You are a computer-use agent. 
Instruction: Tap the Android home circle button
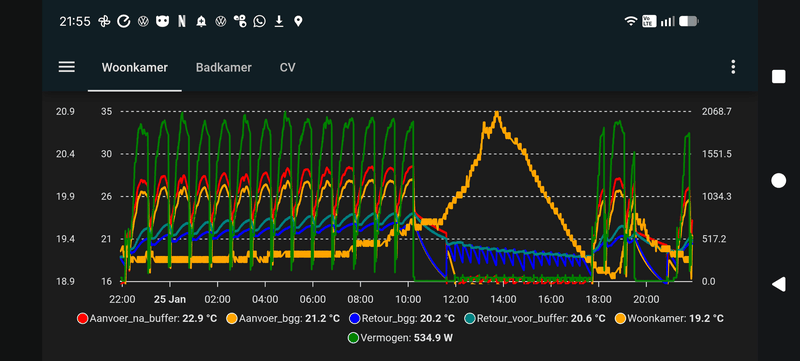779,180
